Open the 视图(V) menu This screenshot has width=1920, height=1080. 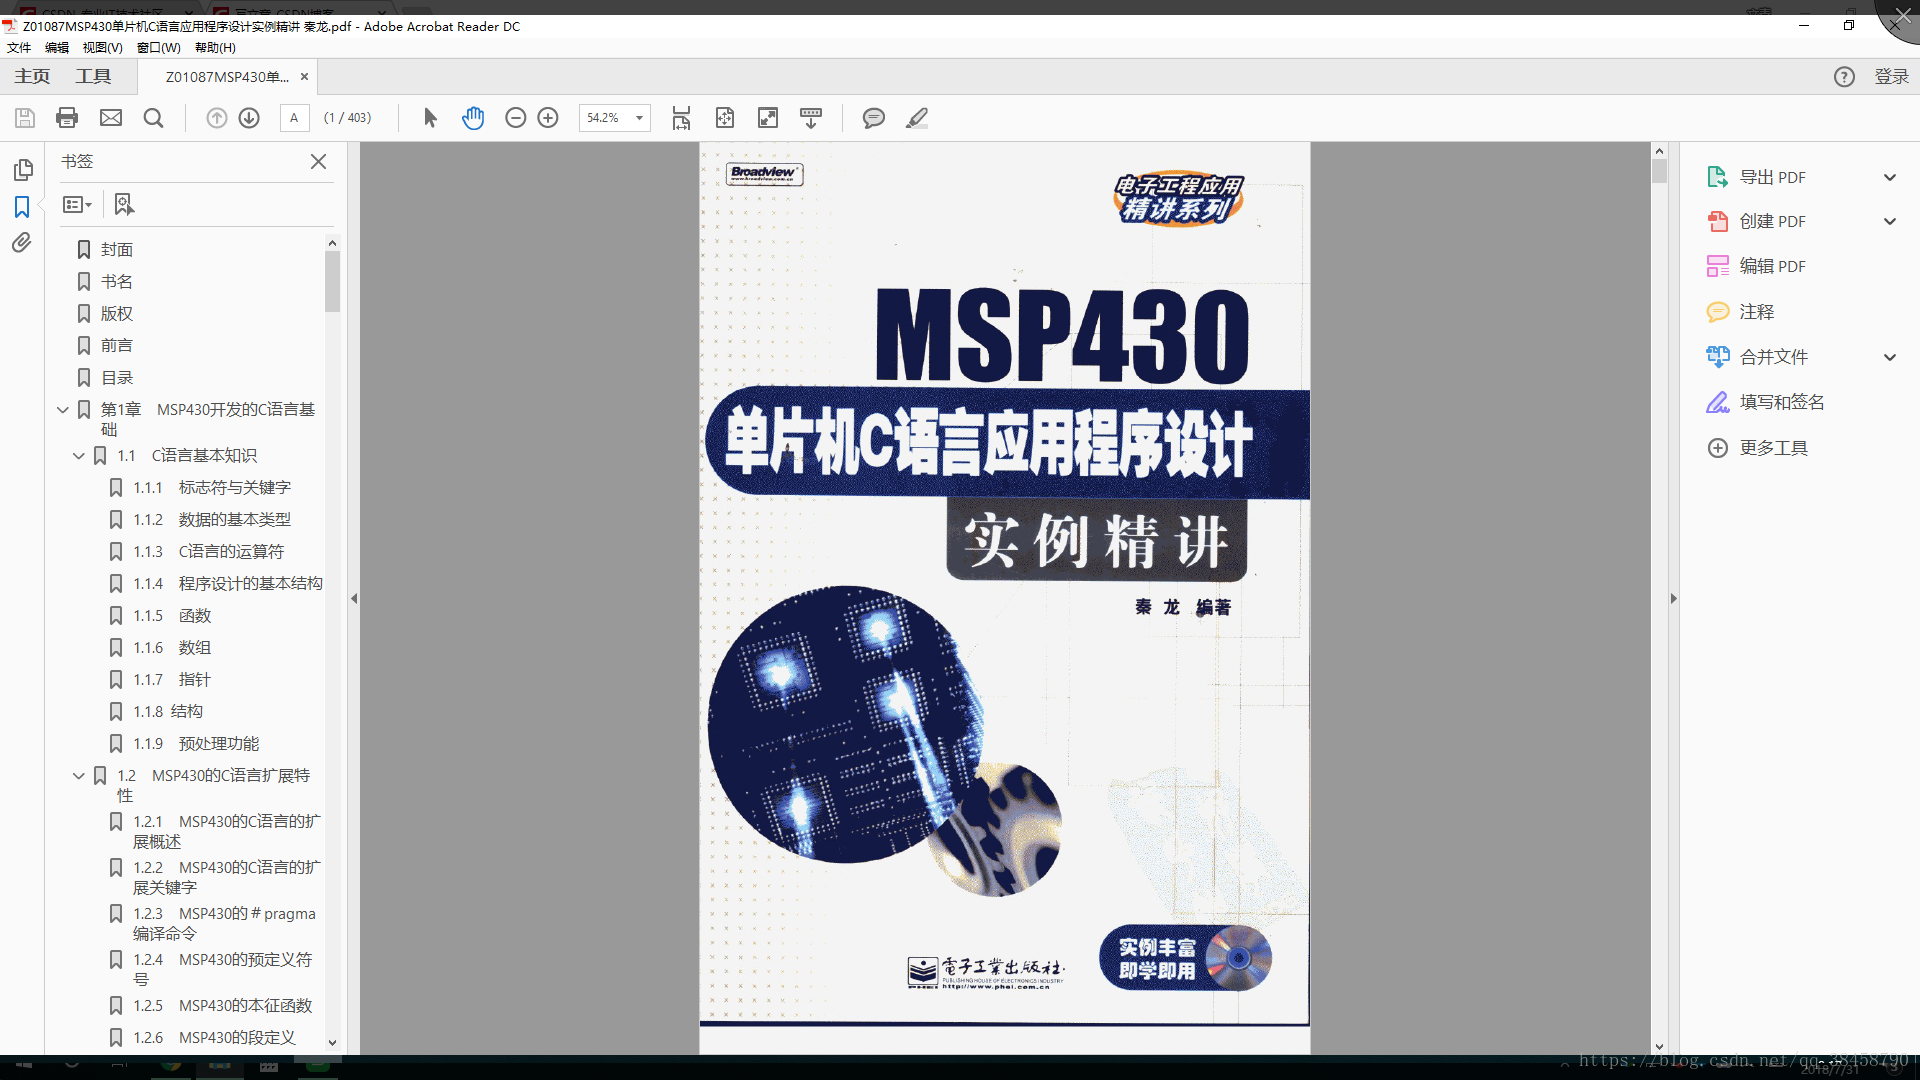102,47
